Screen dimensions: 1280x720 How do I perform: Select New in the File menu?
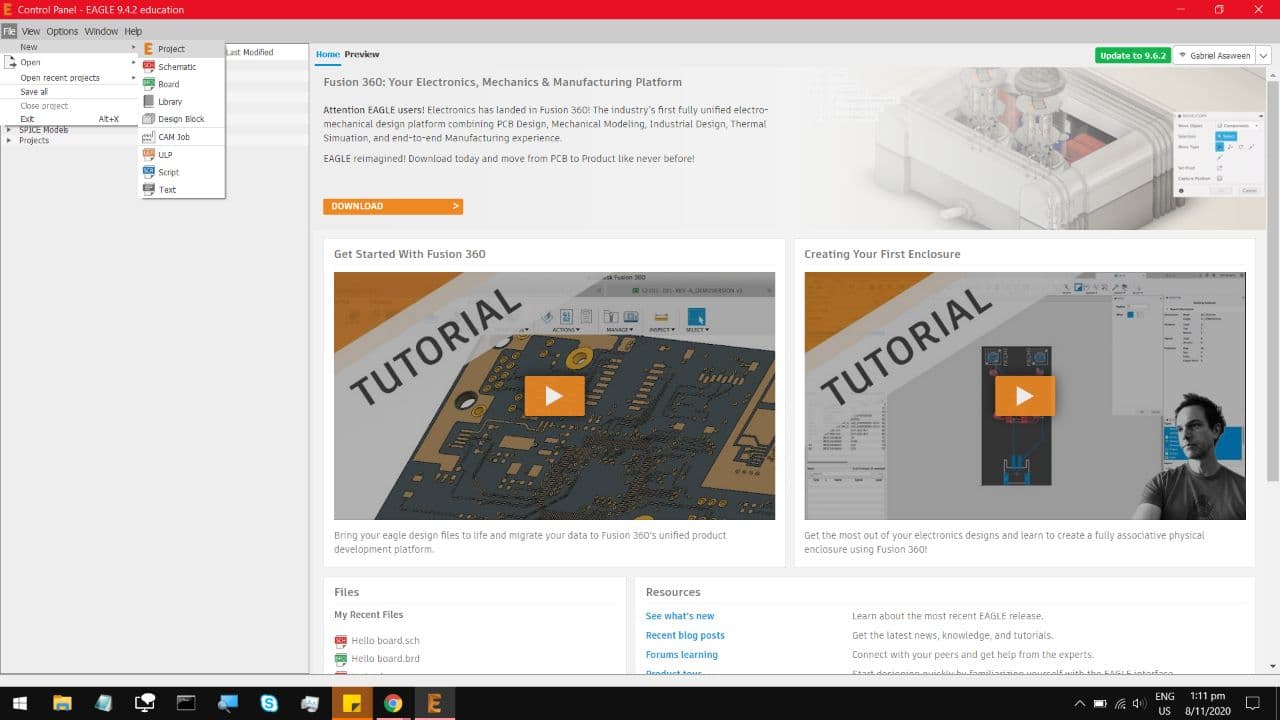pyautogui.click(x=69, y=47)
